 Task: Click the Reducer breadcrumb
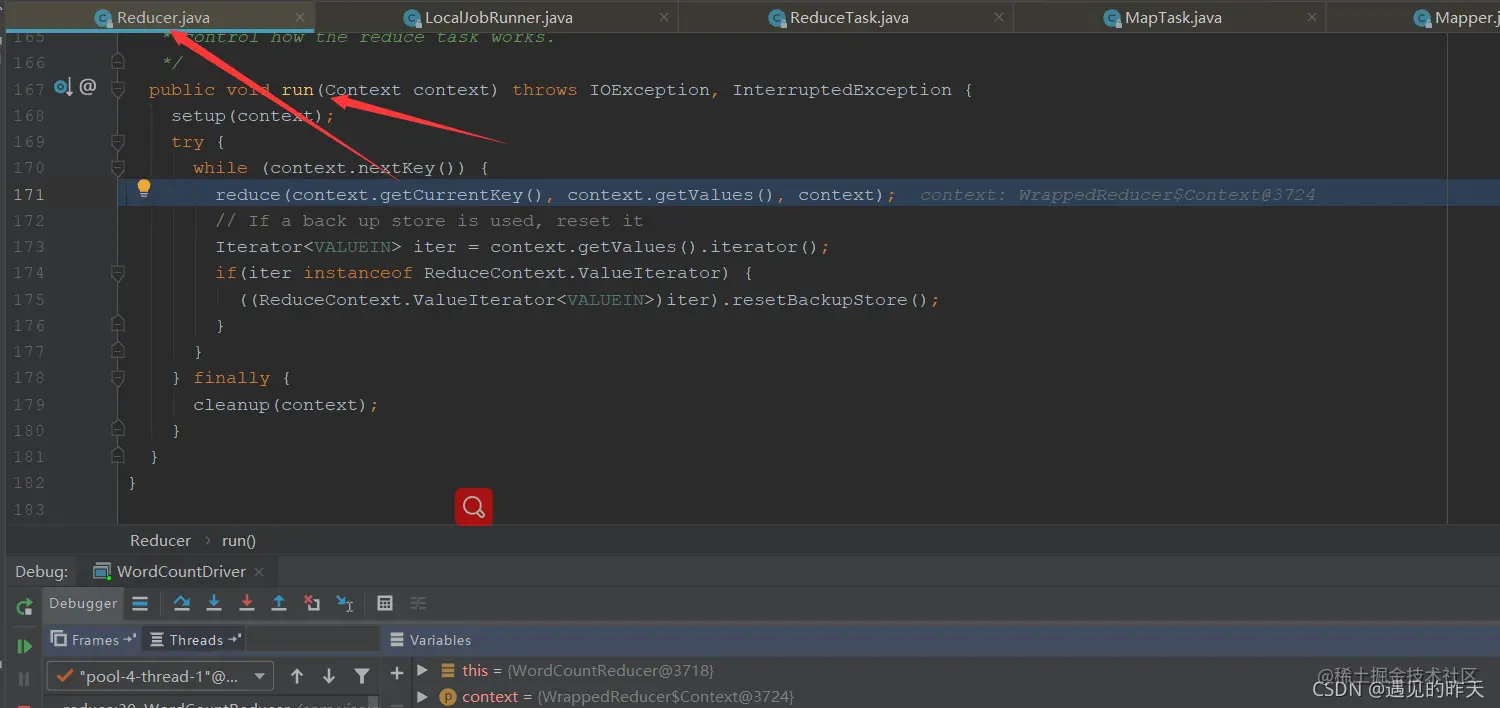point(160,541)
